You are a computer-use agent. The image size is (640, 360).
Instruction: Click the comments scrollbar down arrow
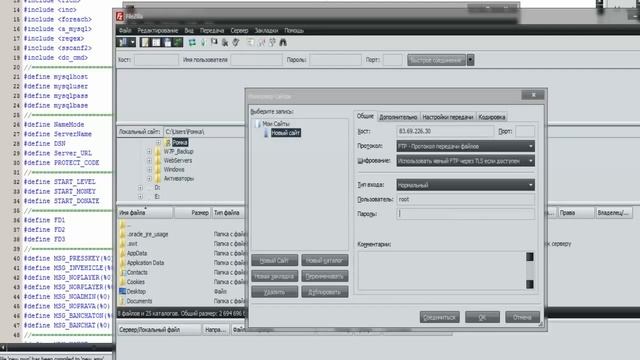pyautogui.click(x=530, y=284)
